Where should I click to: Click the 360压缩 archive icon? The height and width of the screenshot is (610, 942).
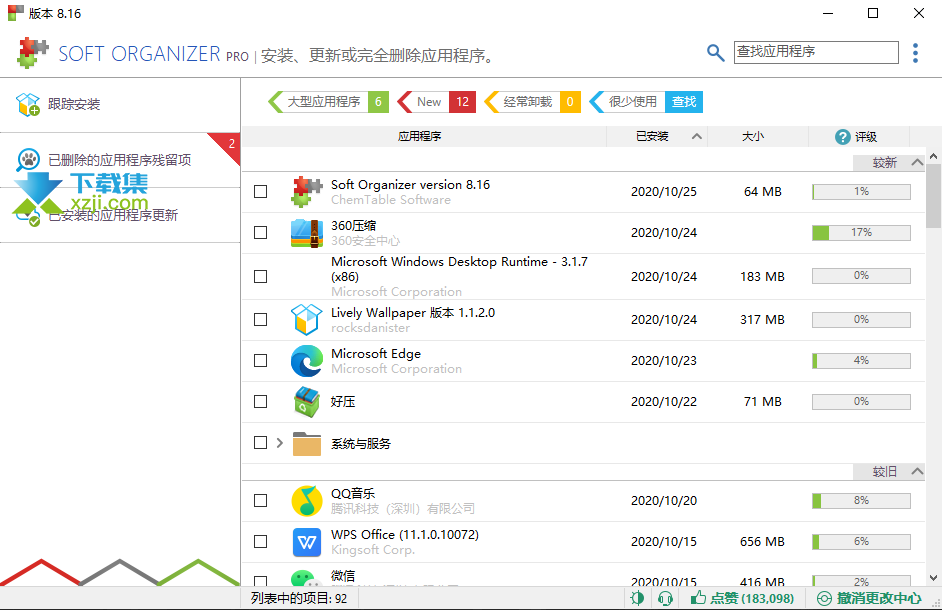307,233
